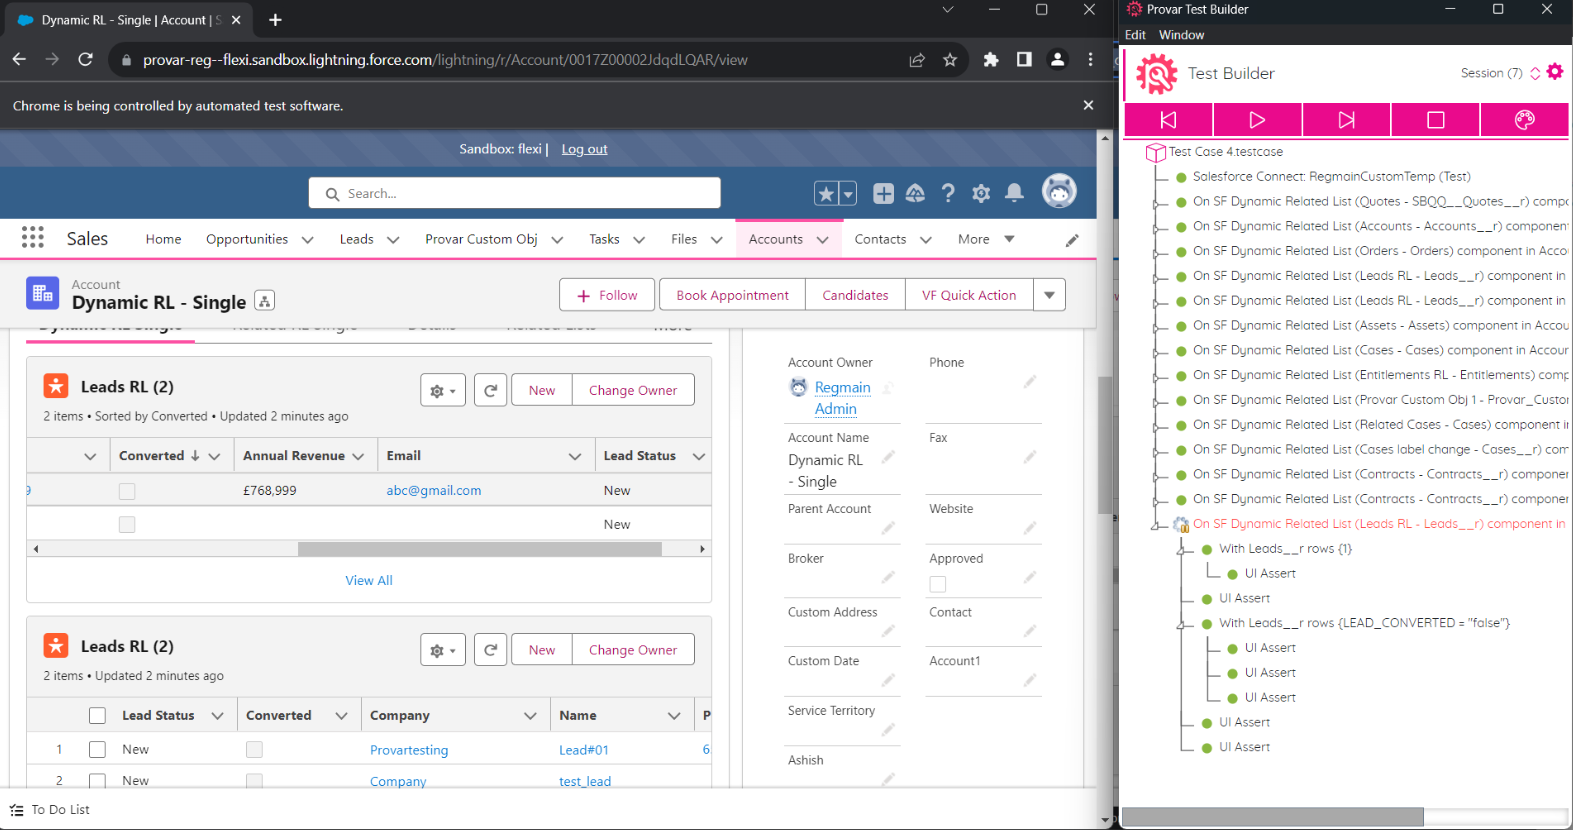The height and width of the screenshot is (830, 1573).
Task: Click View All under the first Leads list
Action: tap(369, 581)
